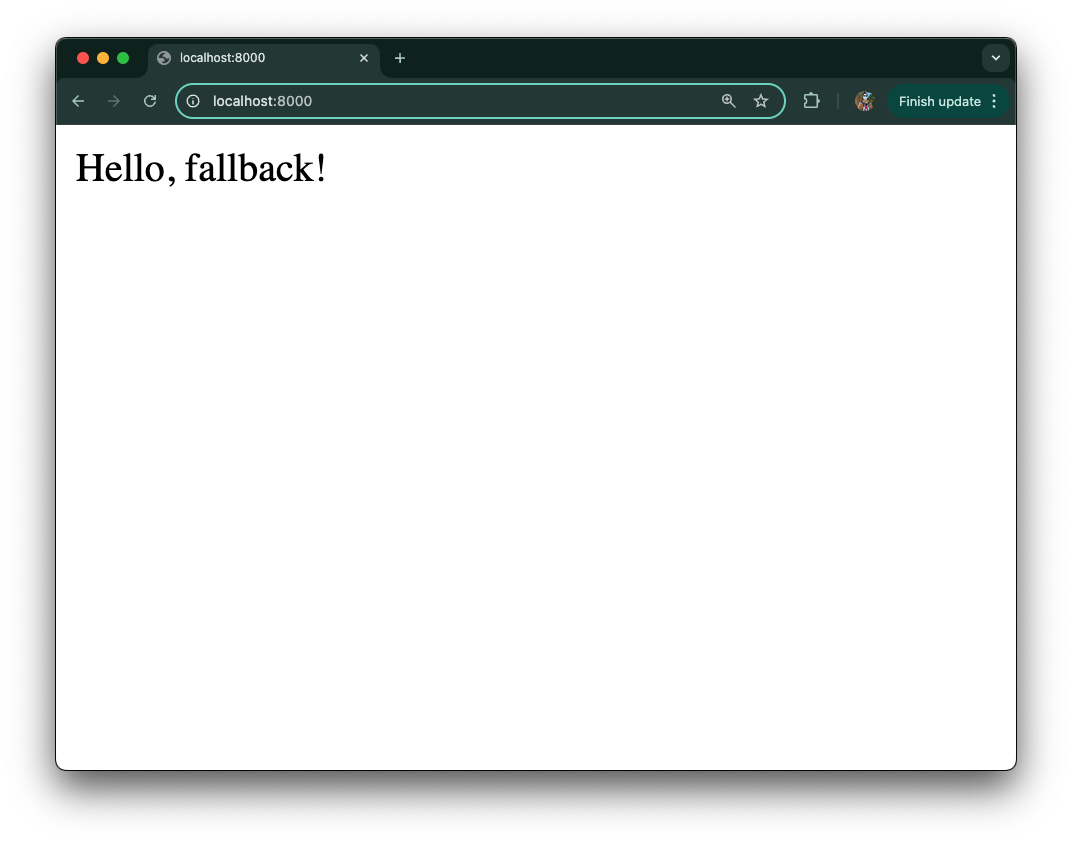Viewport: 1072px width, 844px height.
Task: Bookmark this page with the star
Action: click(761, 101)
